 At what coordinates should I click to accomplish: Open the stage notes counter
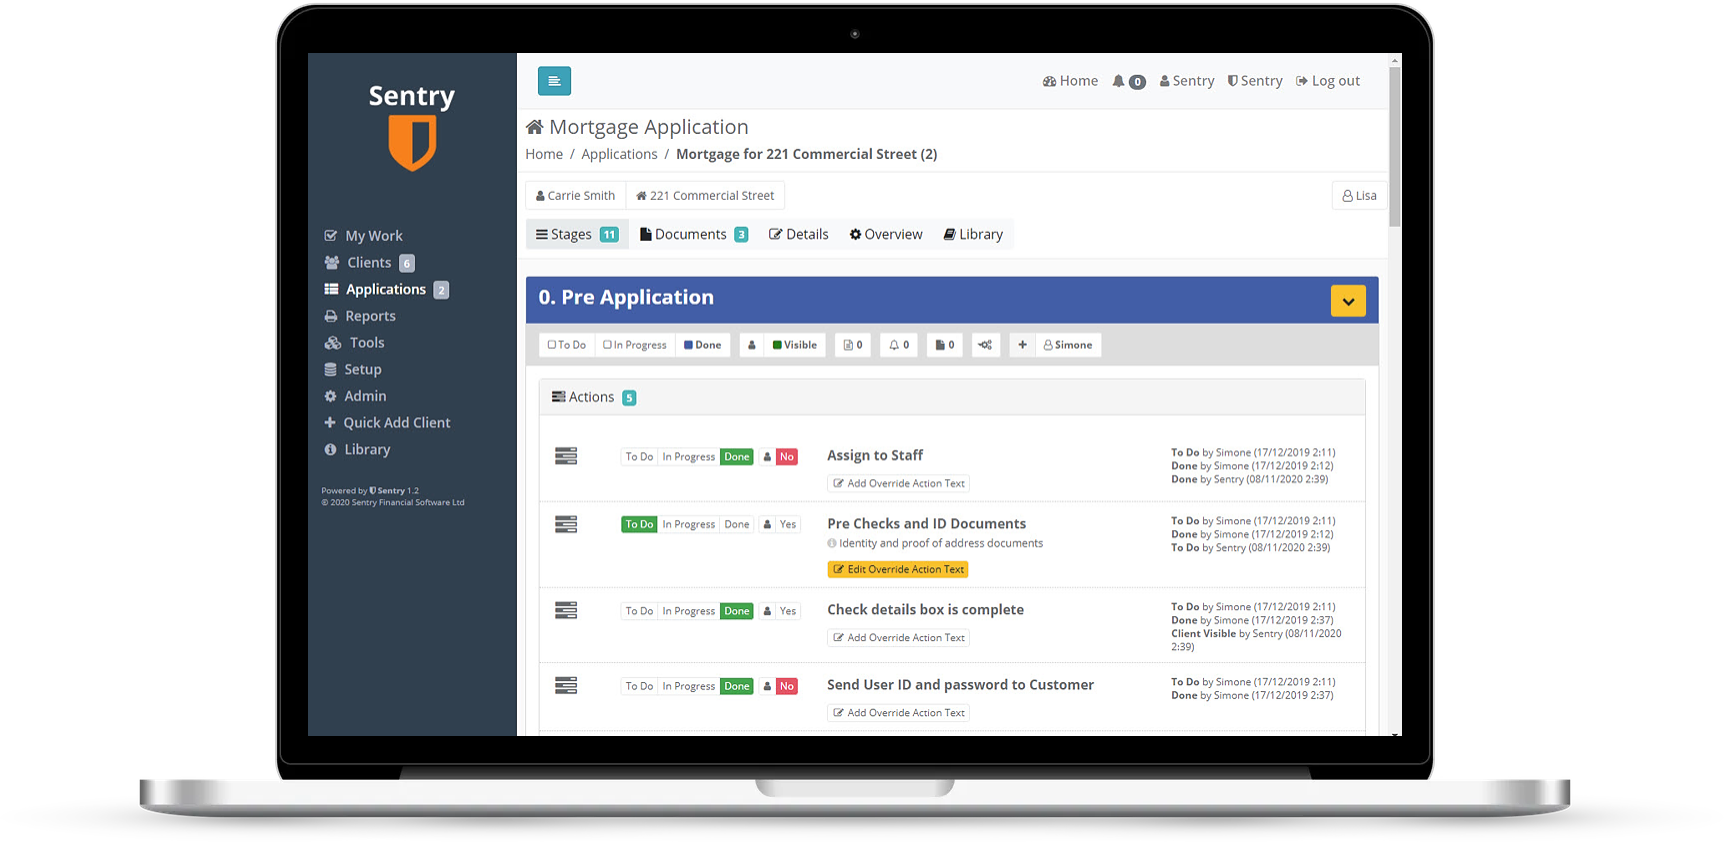tap(852, 345)
